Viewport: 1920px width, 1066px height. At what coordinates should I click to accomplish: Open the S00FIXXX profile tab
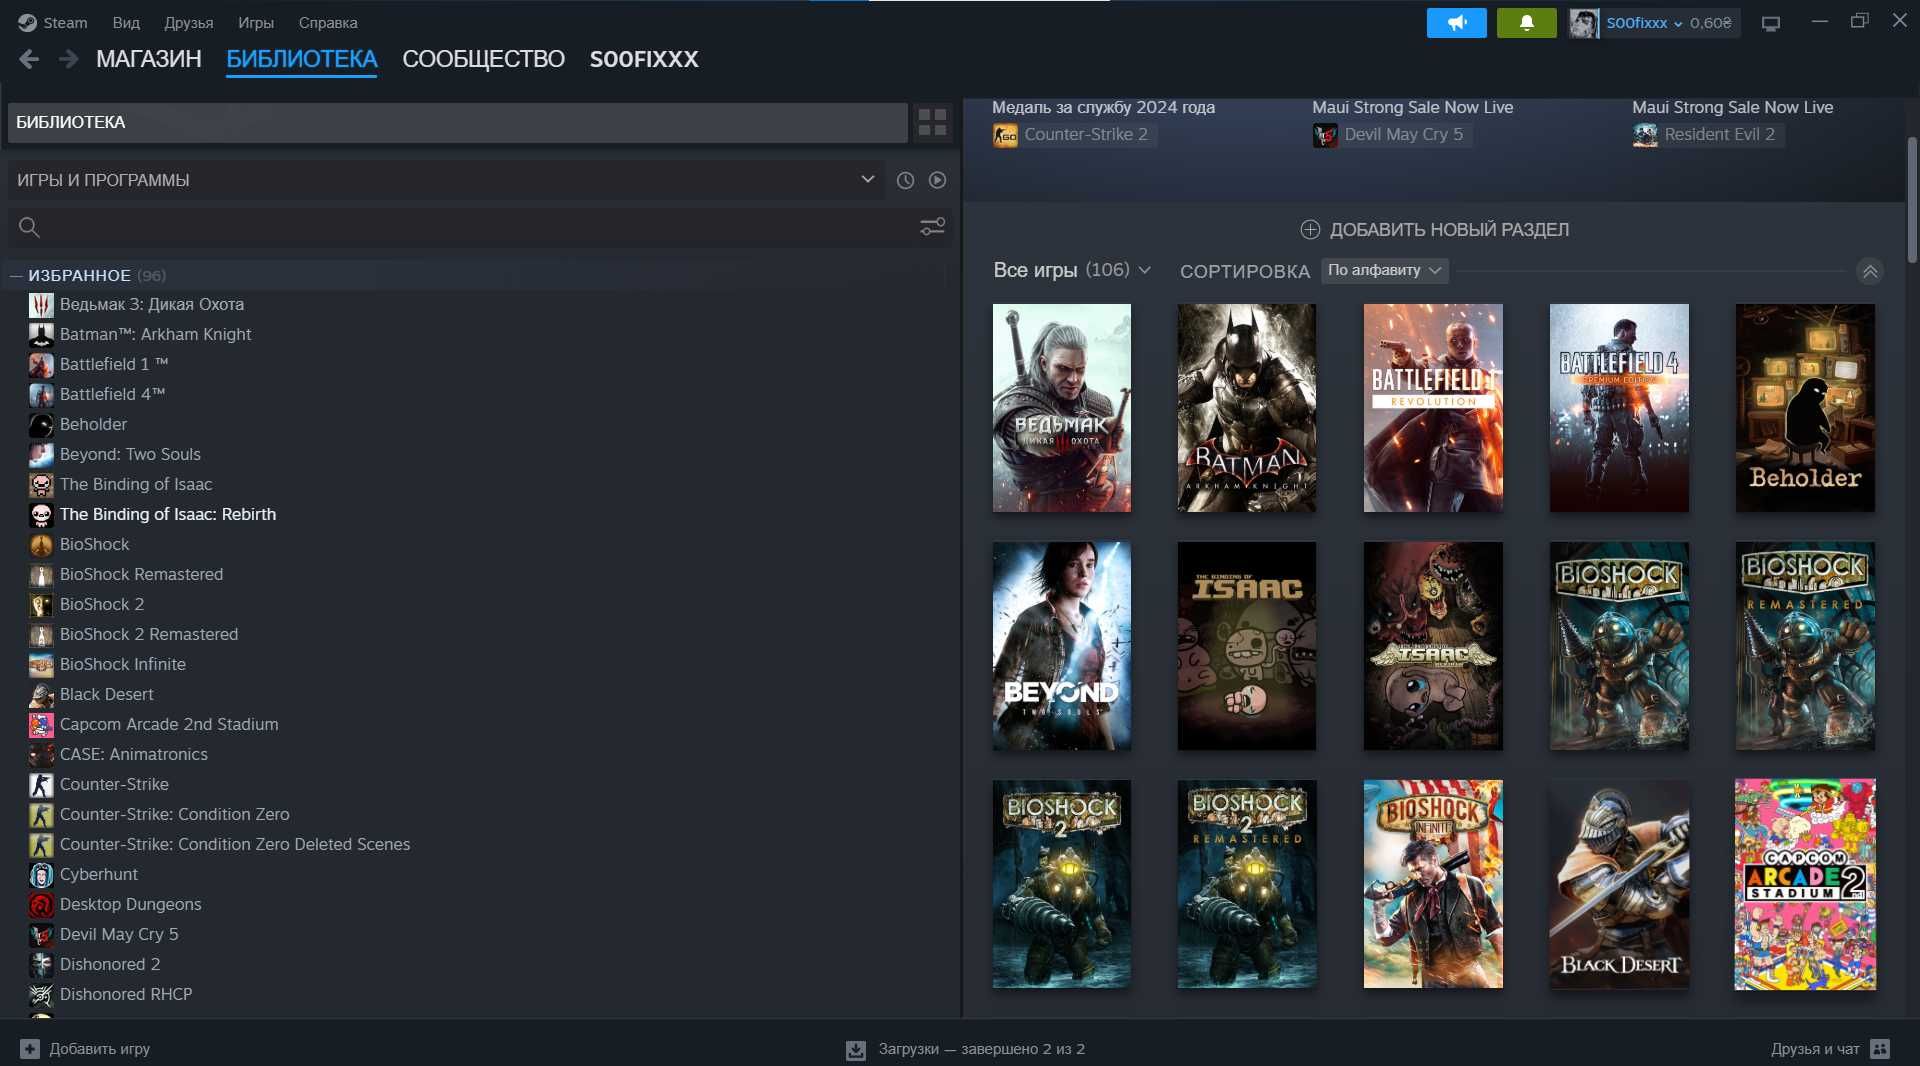pyautogui.click(x=644, y=59)
